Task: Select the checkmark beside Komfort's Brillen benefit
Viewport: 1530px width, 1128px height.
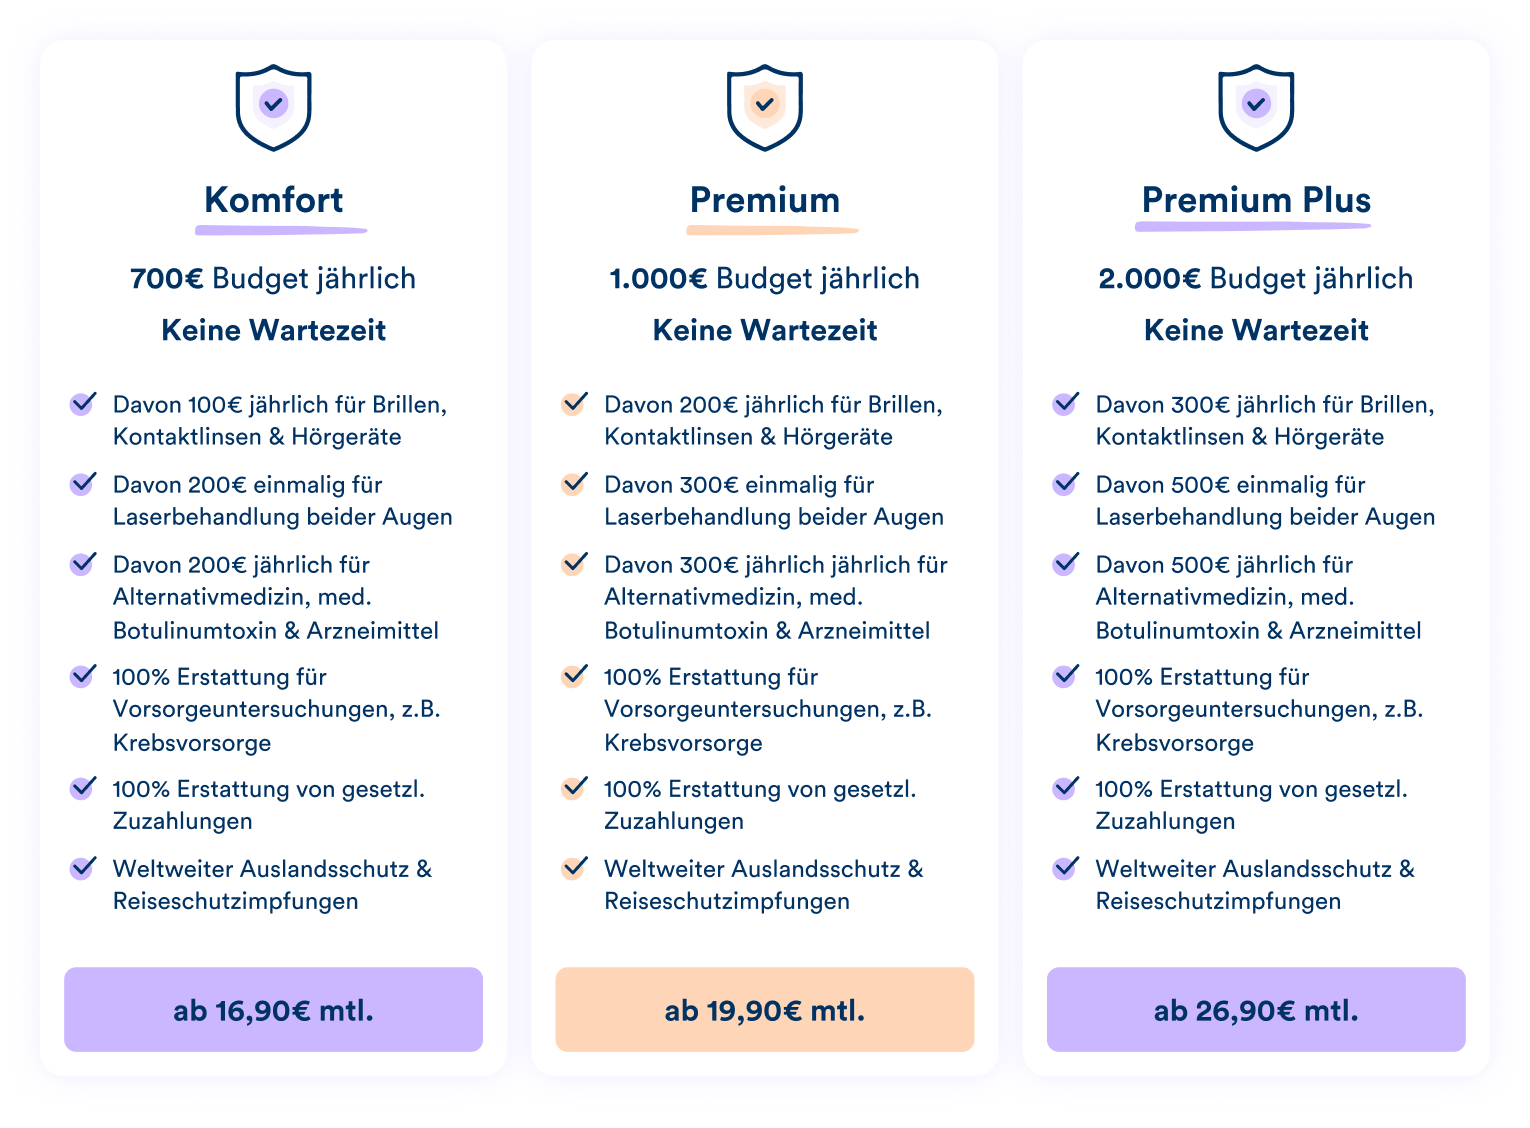Action: click(x=82, y=403)
